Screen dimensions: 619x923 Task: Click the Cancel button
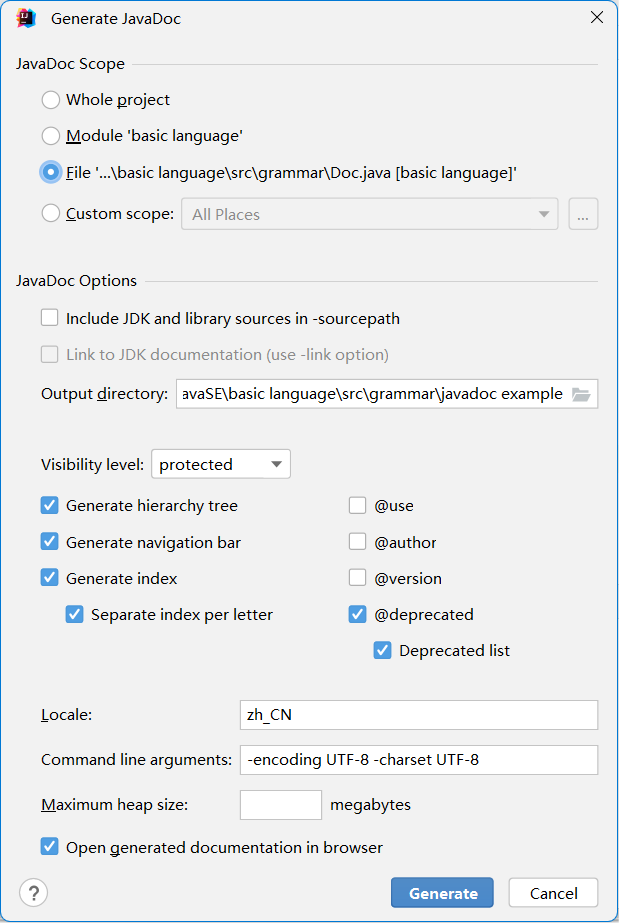point(554,893)
